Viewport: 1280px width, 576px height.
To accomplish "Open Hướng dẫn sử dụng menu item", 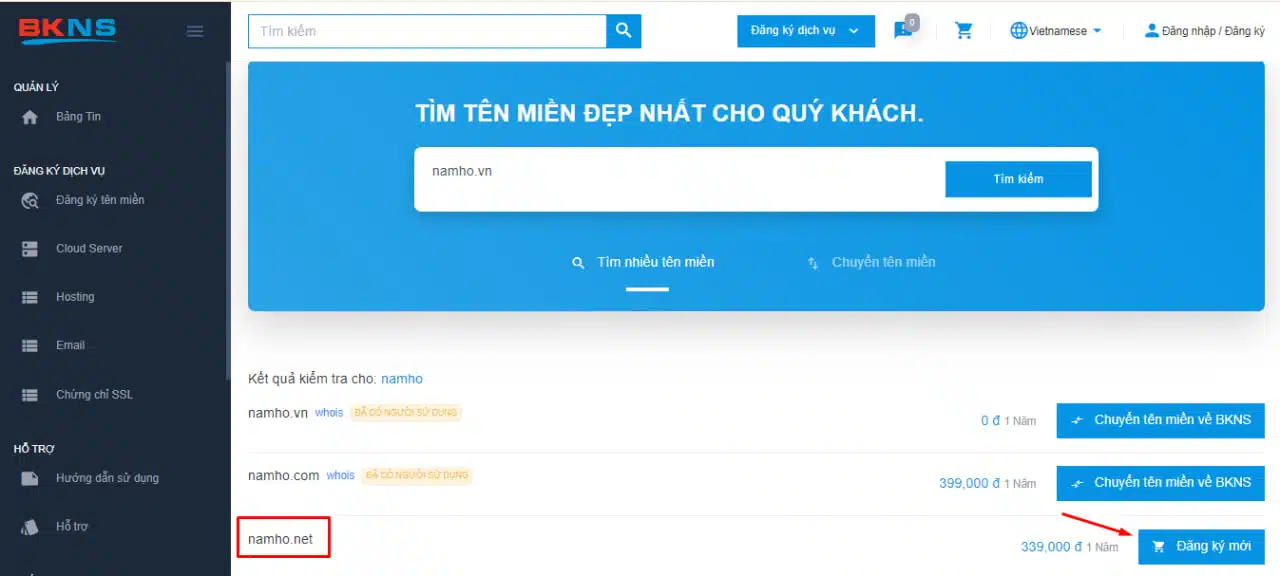I will tap(107, 478).
